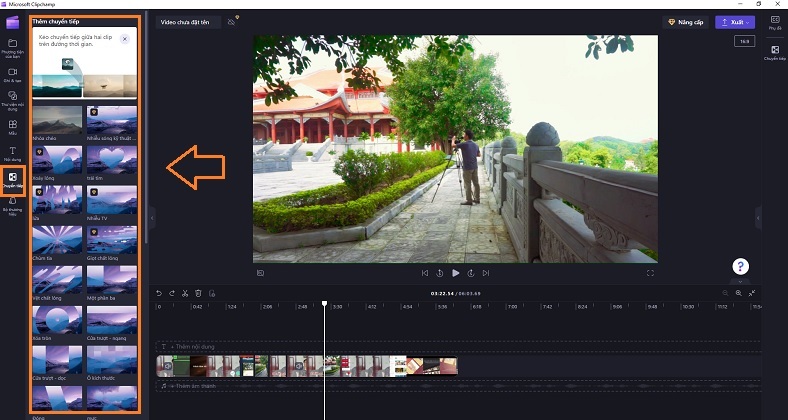The height and width of the screenshot is (420, 788).
Task: Choose the Vệt chất lỏng transition
Action: (x=57, y=280)
